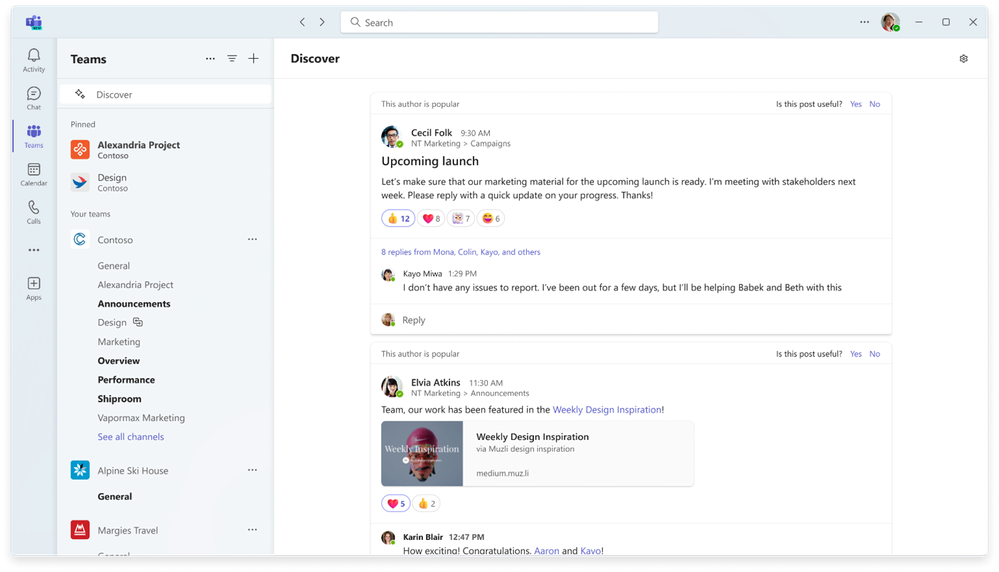Open the Calls phone icon

(34, 208)
